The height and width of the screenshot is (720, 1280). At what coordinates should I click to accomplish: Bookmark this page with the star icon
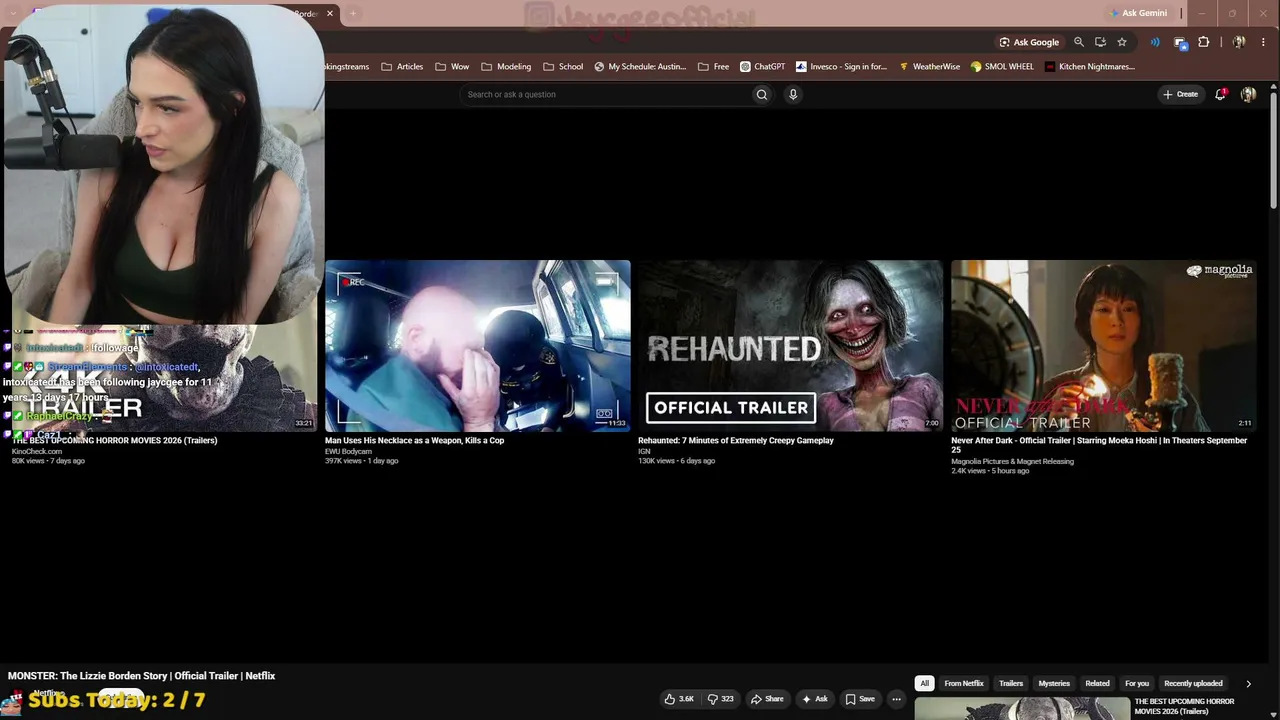click(x=1122, y=42)
